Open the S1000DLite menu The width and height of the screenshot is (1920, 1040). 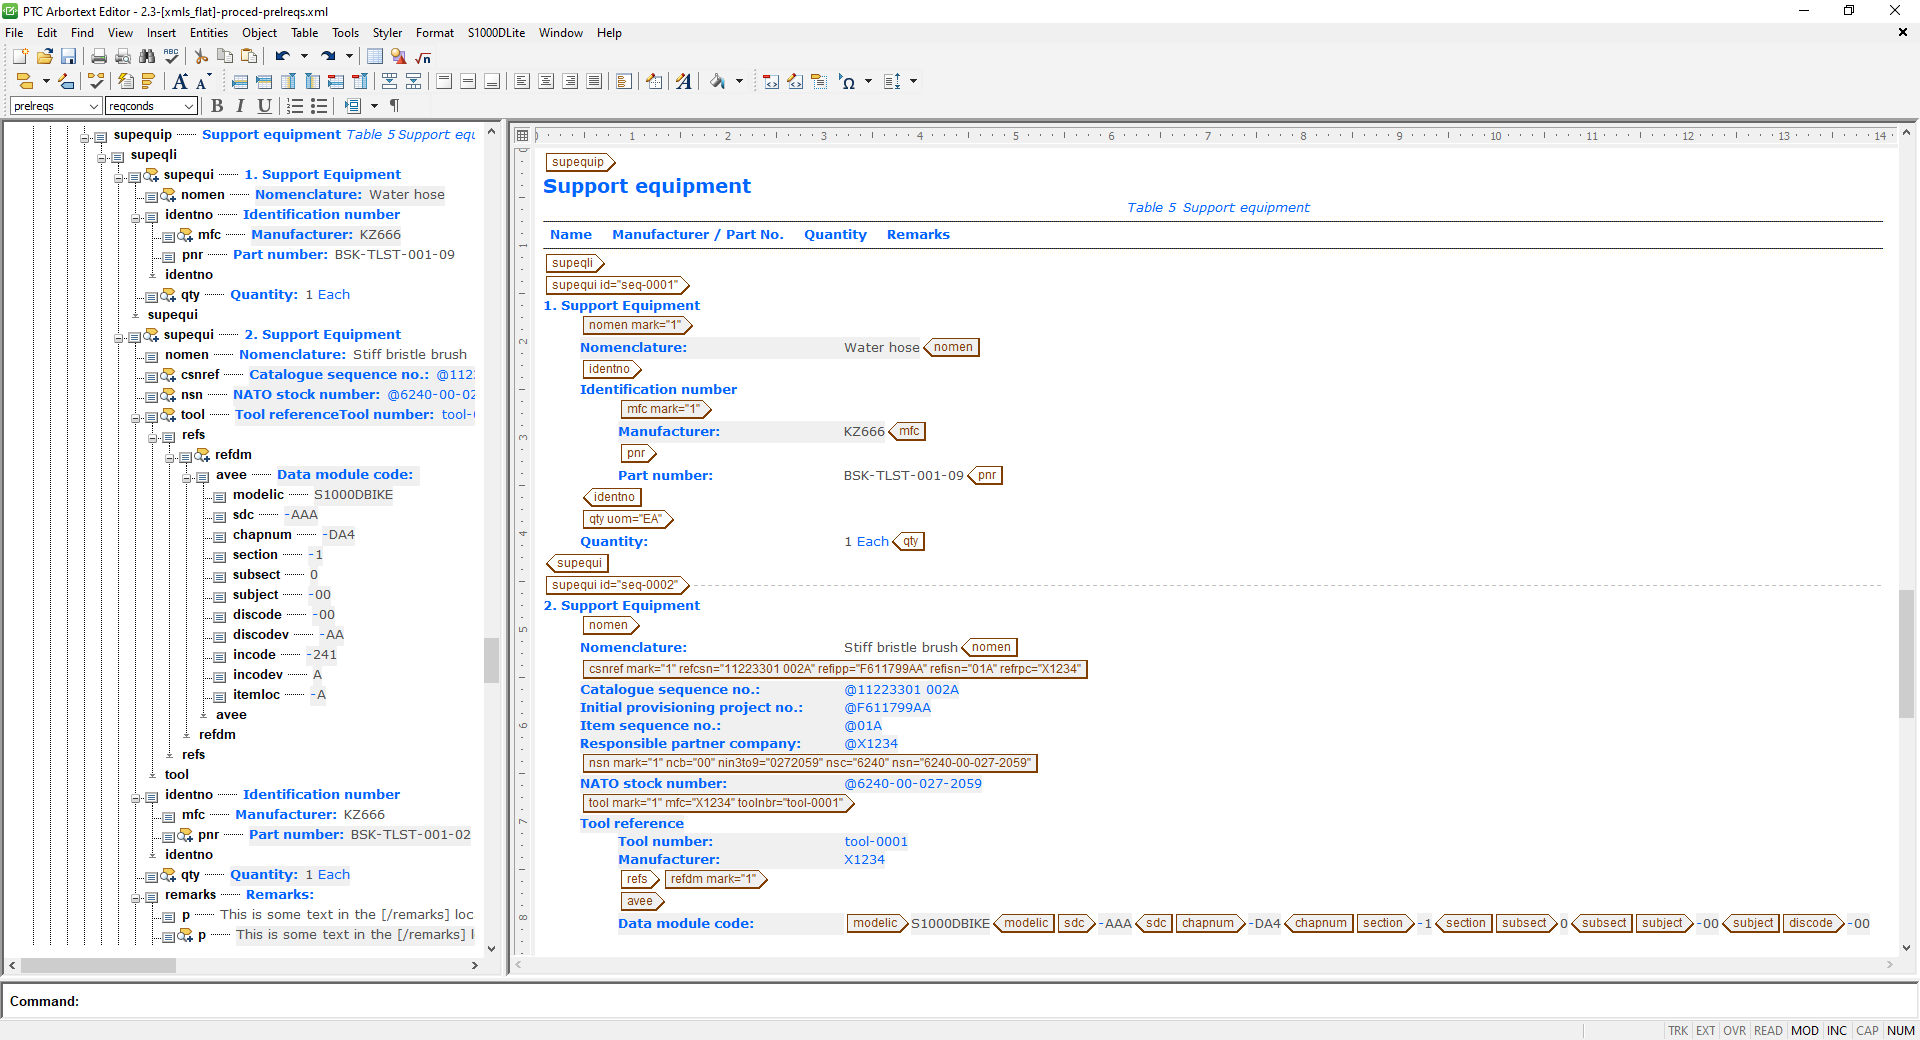[x=496, y=33]
